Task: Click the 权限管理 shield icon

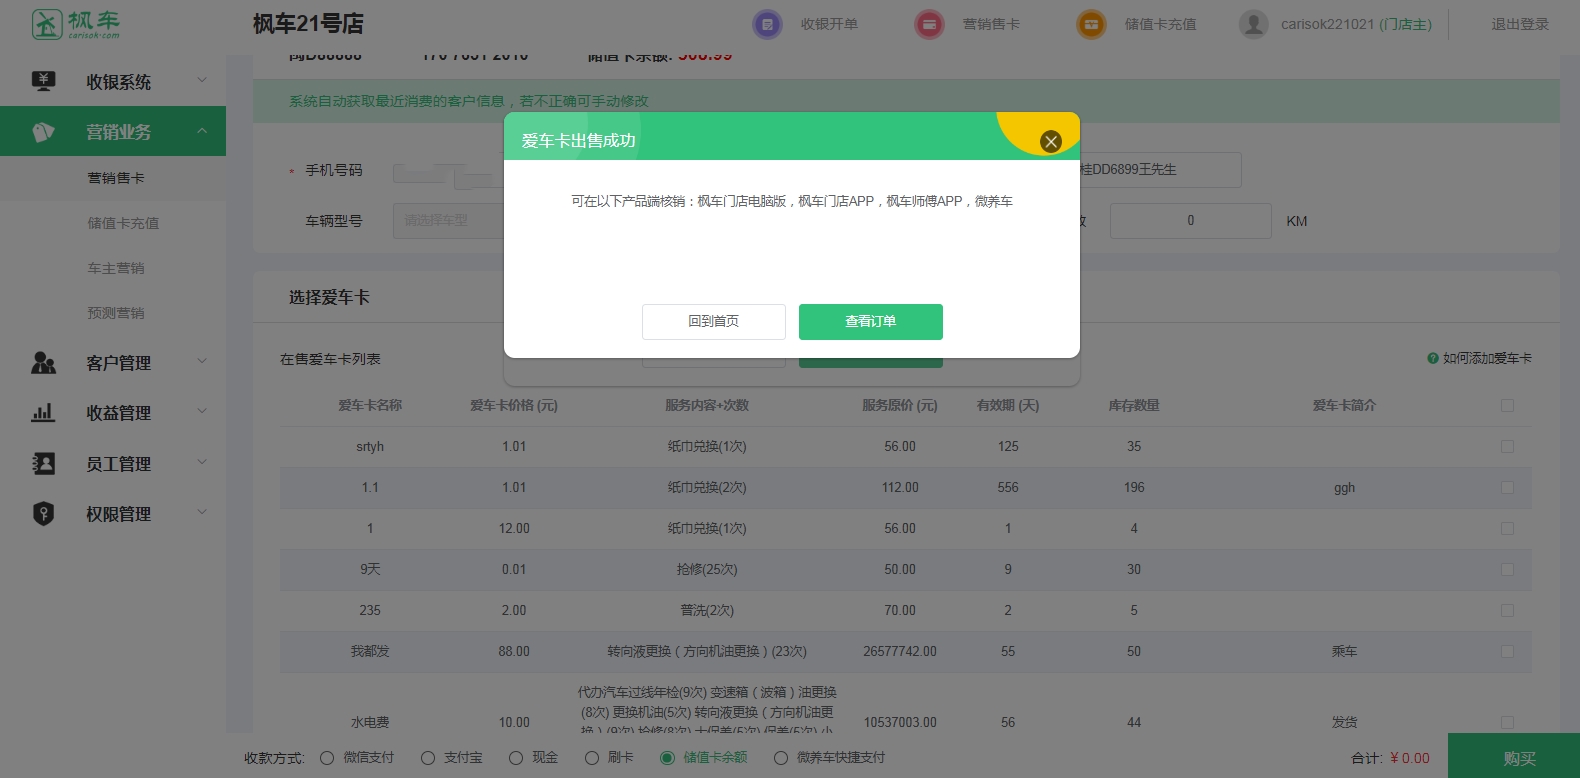Action: coord(43,514)
